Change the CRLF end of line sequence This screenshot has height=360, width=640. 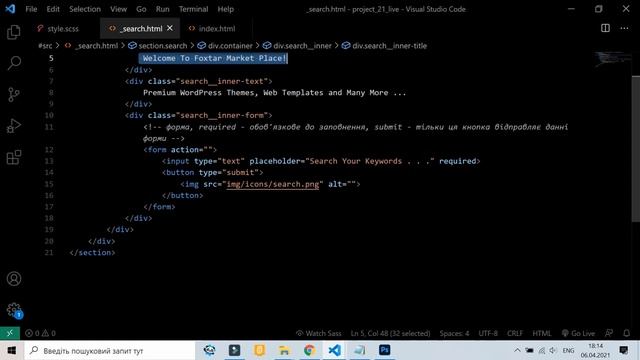click(515, 333)
